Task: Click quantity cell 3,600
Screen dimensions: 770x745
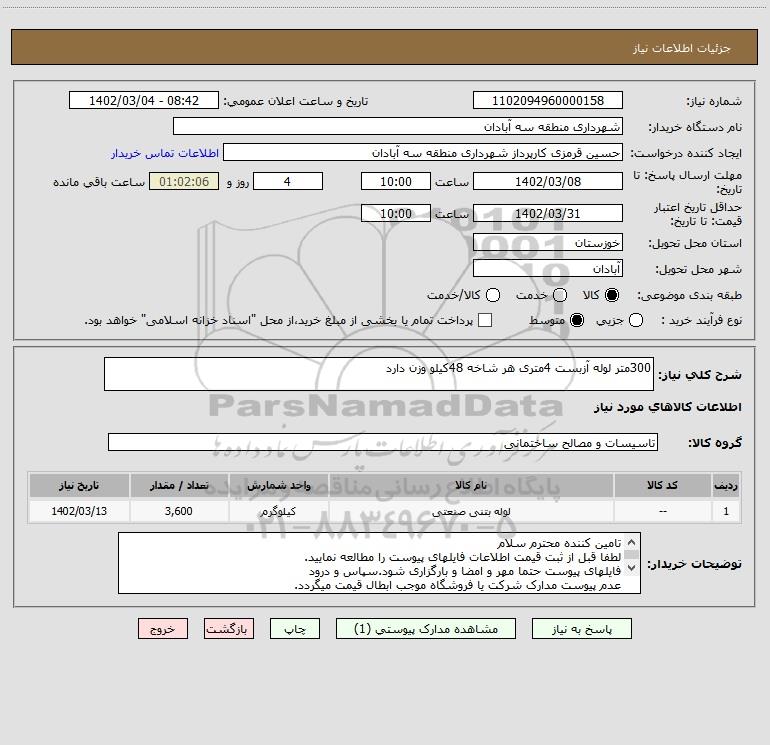Action: click(x=179, y=511)
